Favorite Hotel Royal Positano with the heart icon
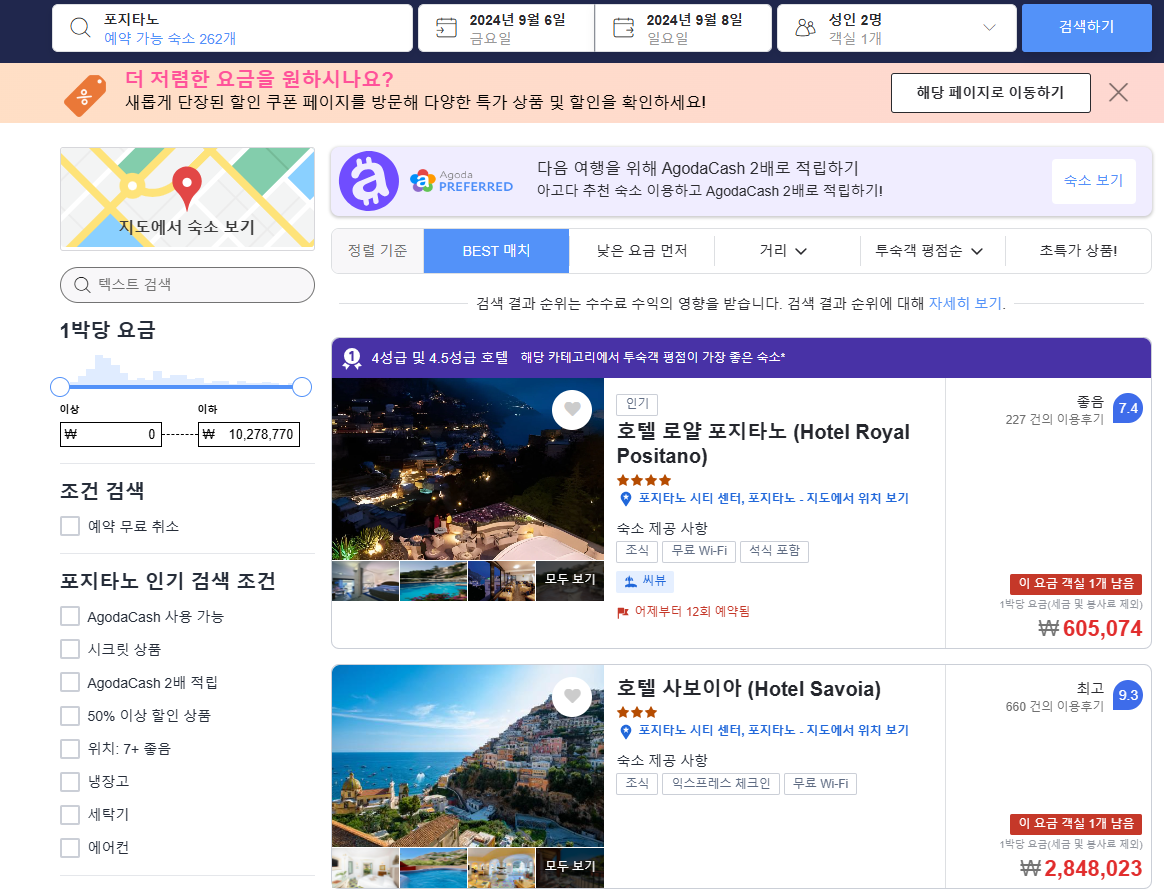The image size is (1164, 892). pyautogui.click(x=572, y=409)
